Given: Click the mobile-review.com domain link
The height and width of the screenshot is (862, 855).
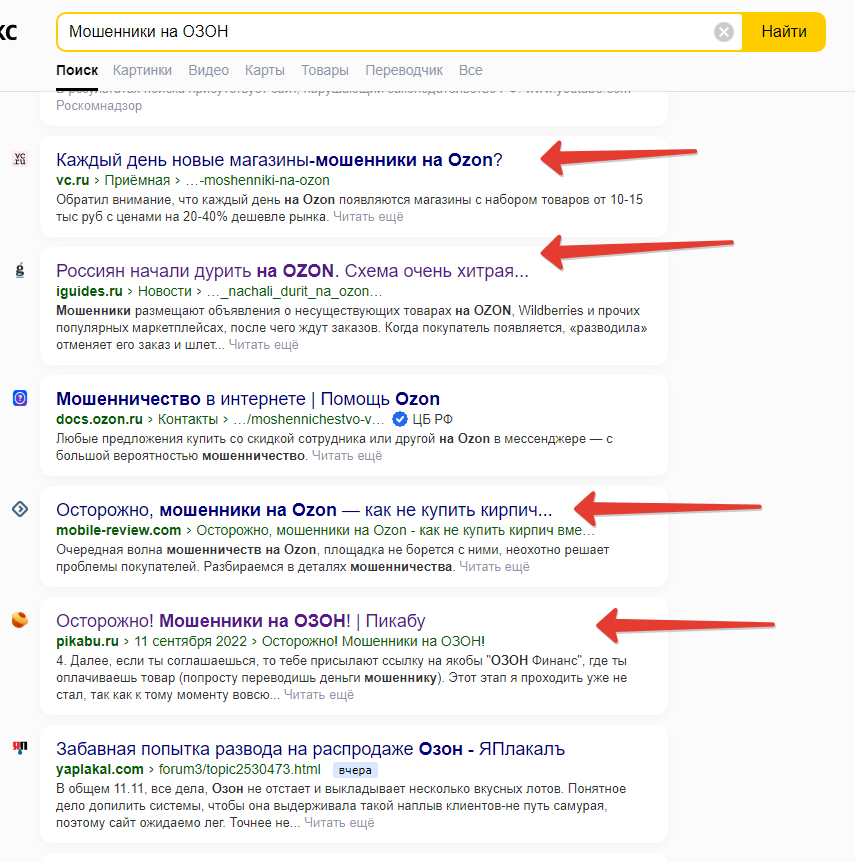Looking at the screenshot, I should coord(118,531).
